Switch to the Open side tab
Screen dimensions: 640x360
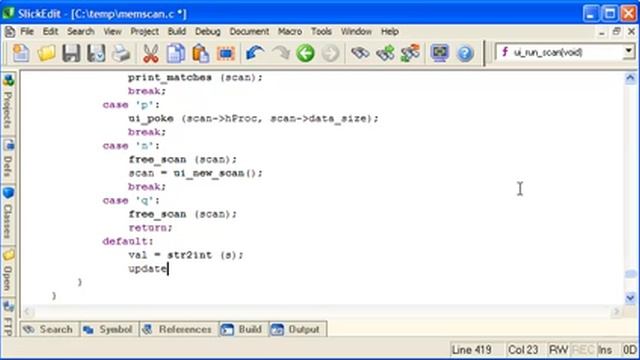point(8,270)
